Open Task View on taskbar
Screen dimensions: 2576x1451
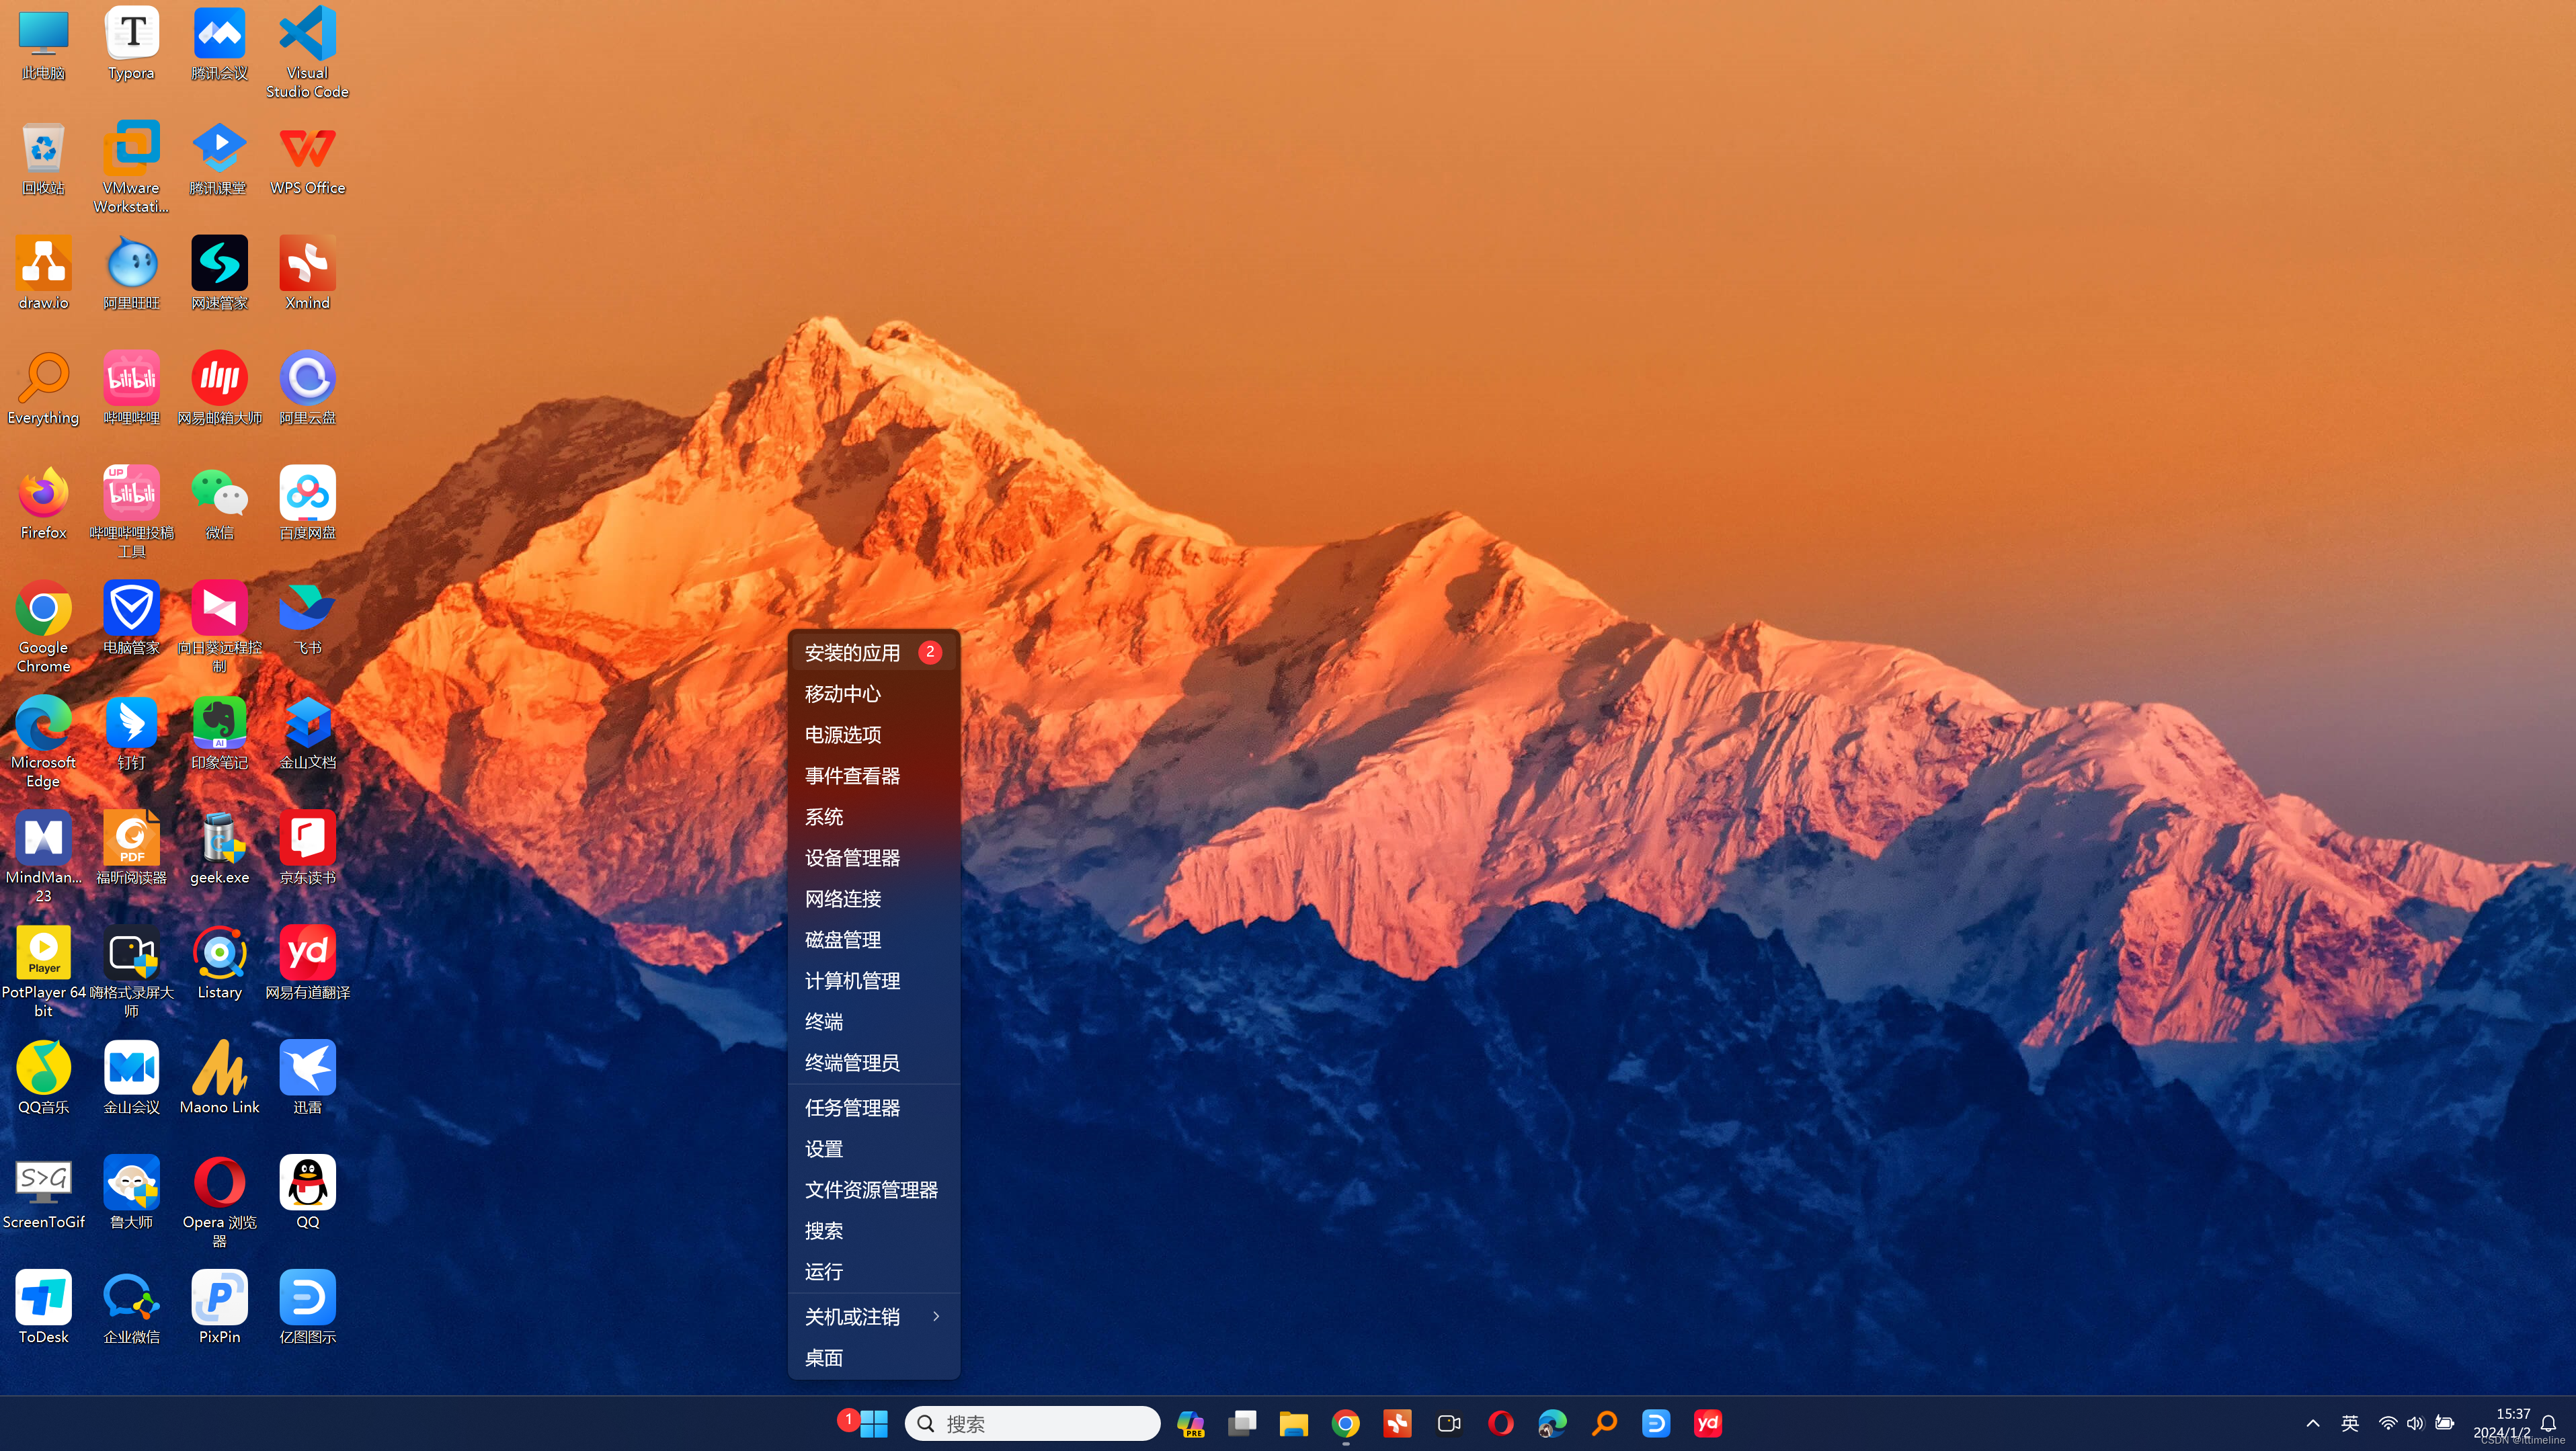tap(1242, 1423)
